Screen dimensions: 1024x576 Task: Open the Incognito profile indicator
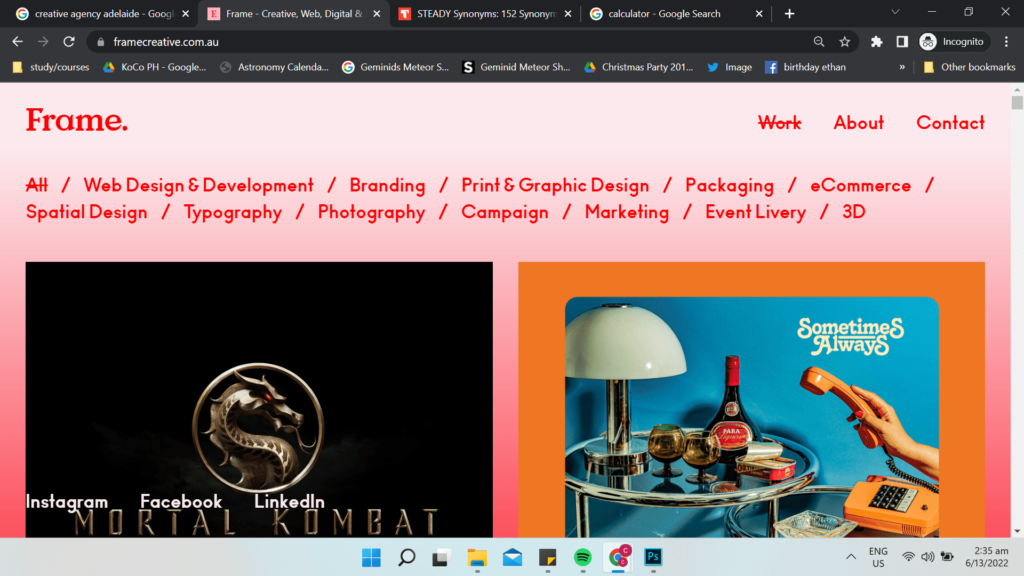coord(952,42)
